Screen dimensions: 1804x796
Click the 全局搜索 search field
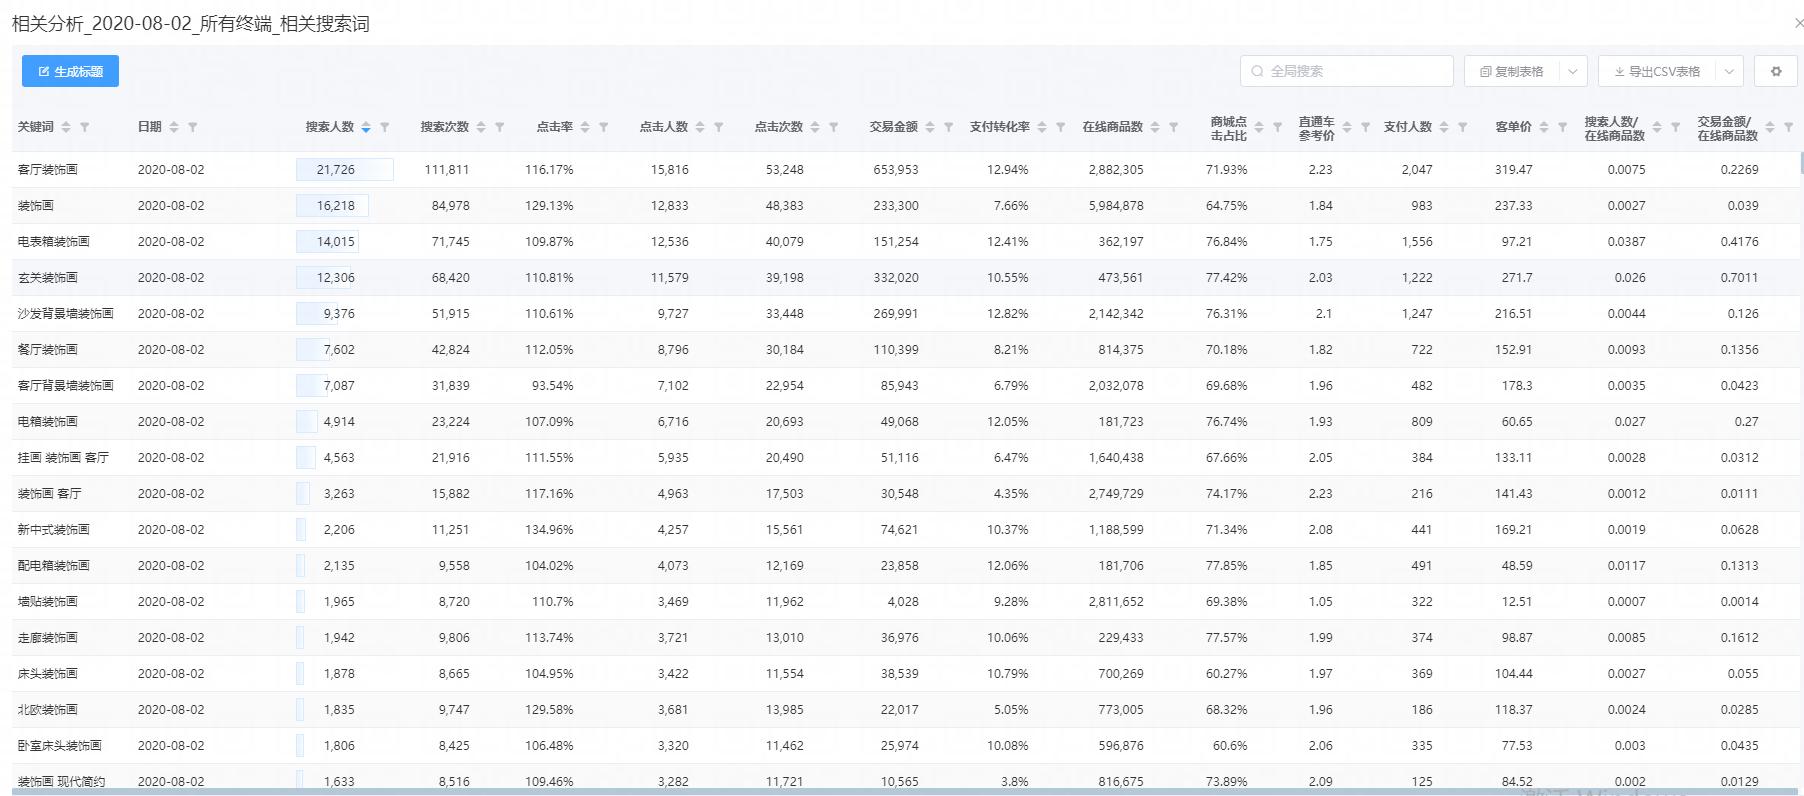coord(1346,71)
